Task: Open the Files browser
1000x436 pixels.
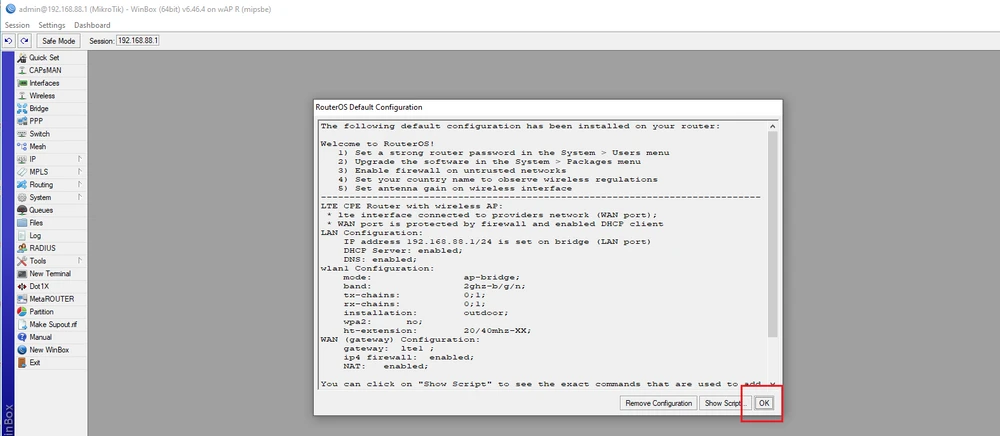Action: point(36,223)
